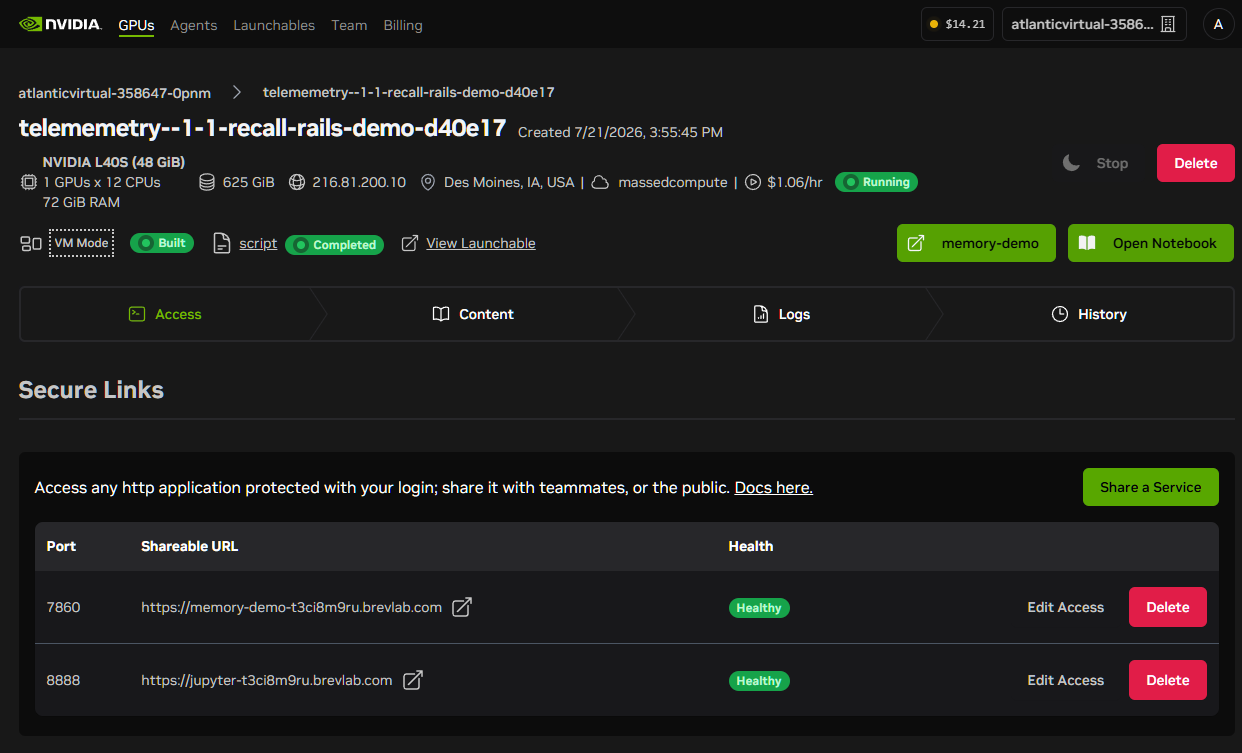Image resolution: width=1242 pixels, height=753 pixels.
Task: Click the Share a Service button
Action: (x=1151, y=487)
